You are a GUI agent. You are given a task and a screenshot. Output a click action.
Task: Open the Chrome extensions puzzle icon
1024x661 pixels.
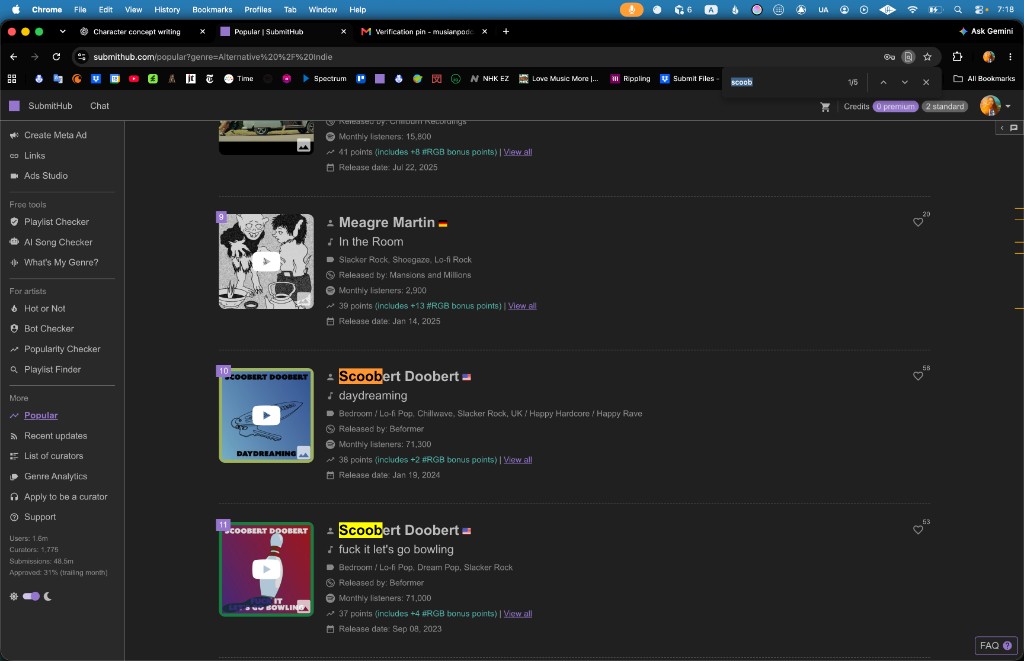point(957,57)
